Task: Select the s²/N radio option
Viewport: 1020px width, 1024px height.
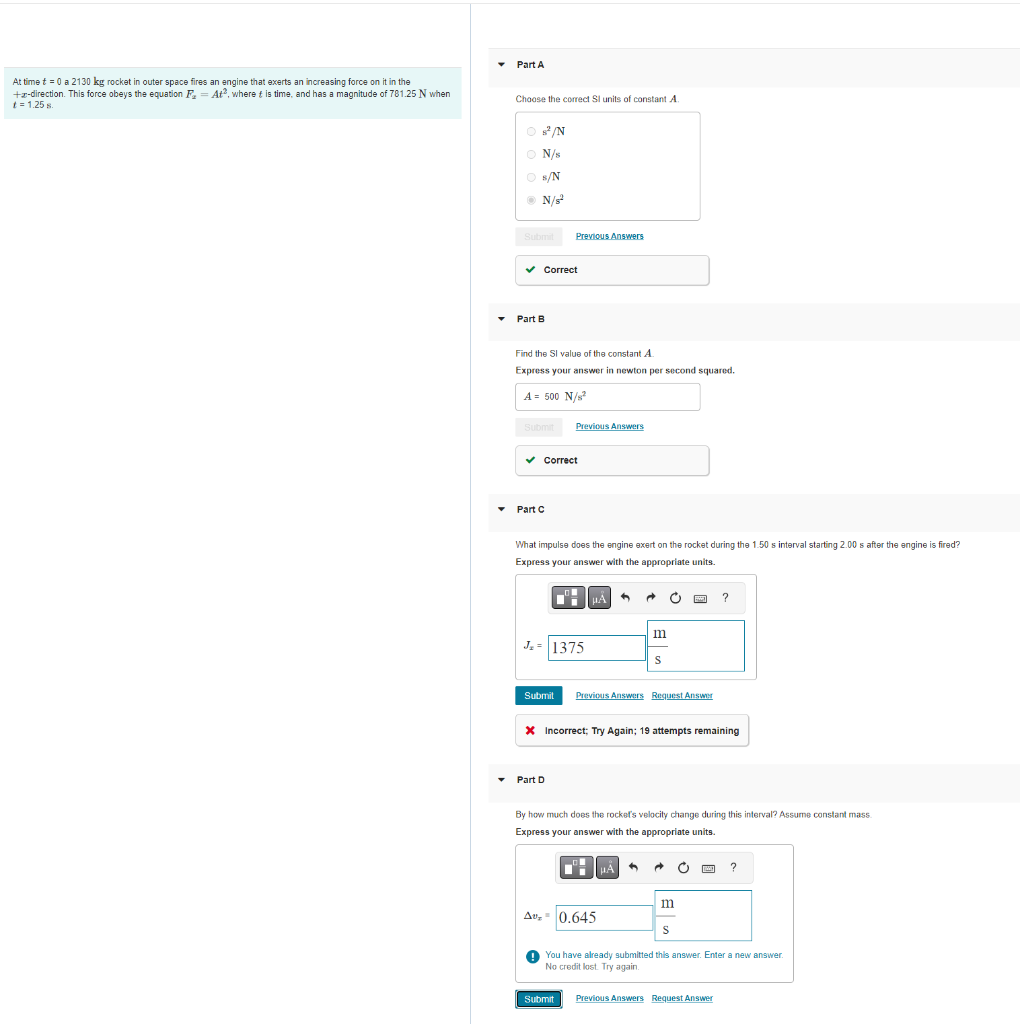Action: point(531,131)
